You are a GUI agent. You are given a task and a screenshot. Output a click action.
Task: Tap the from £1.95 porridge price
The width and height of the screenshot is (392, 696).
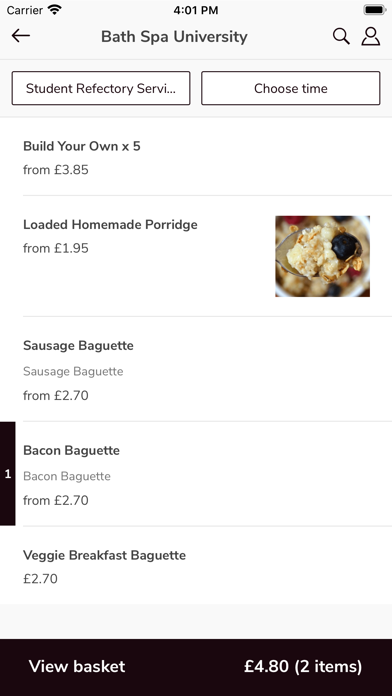tap(55, 248)
